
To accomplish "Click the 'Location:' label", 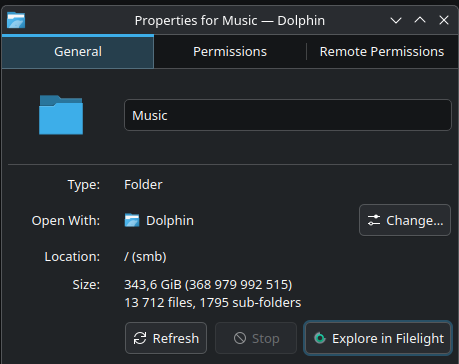I will click(72, 257).
